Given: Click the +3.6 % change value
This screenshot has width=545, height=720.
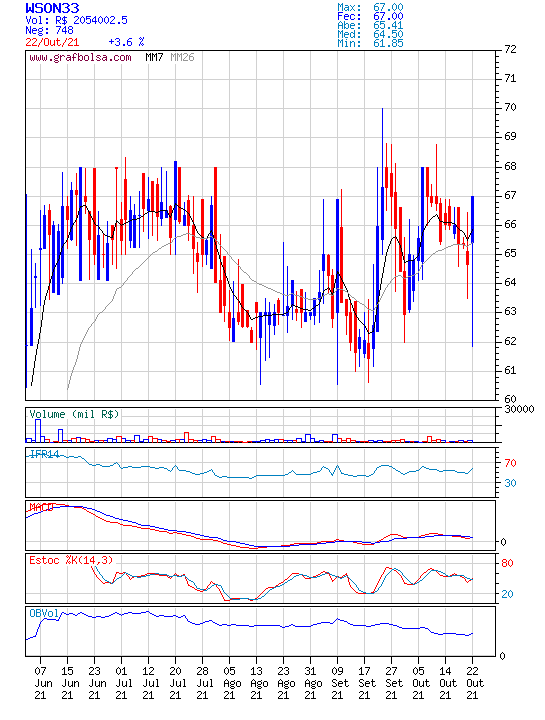Looking at the screenshot, I should [126, 42].
